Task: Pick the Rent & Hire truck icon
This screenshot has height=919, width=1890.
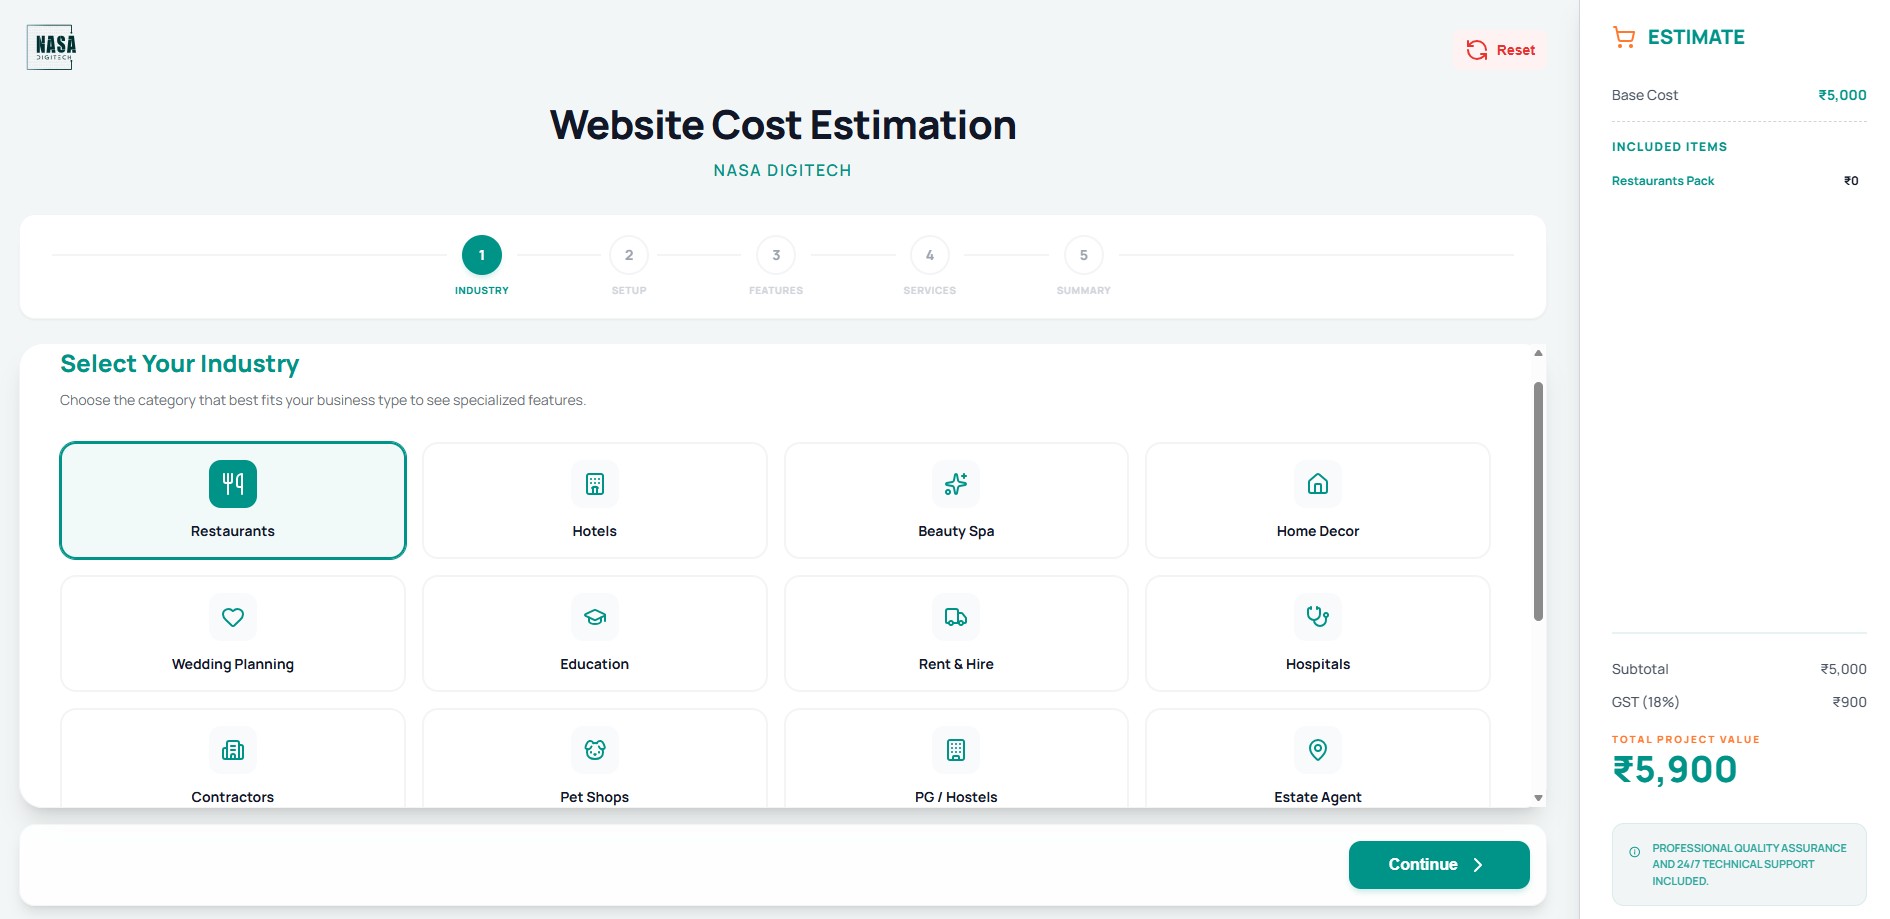Action: pyautogui.click(x=955, y=617)
